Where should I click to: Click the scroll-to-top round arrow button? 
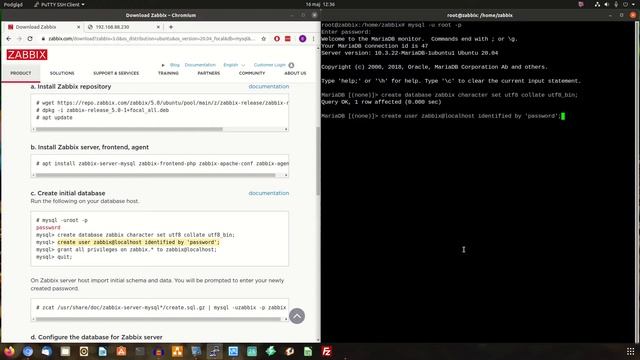[x=297, y=316]
